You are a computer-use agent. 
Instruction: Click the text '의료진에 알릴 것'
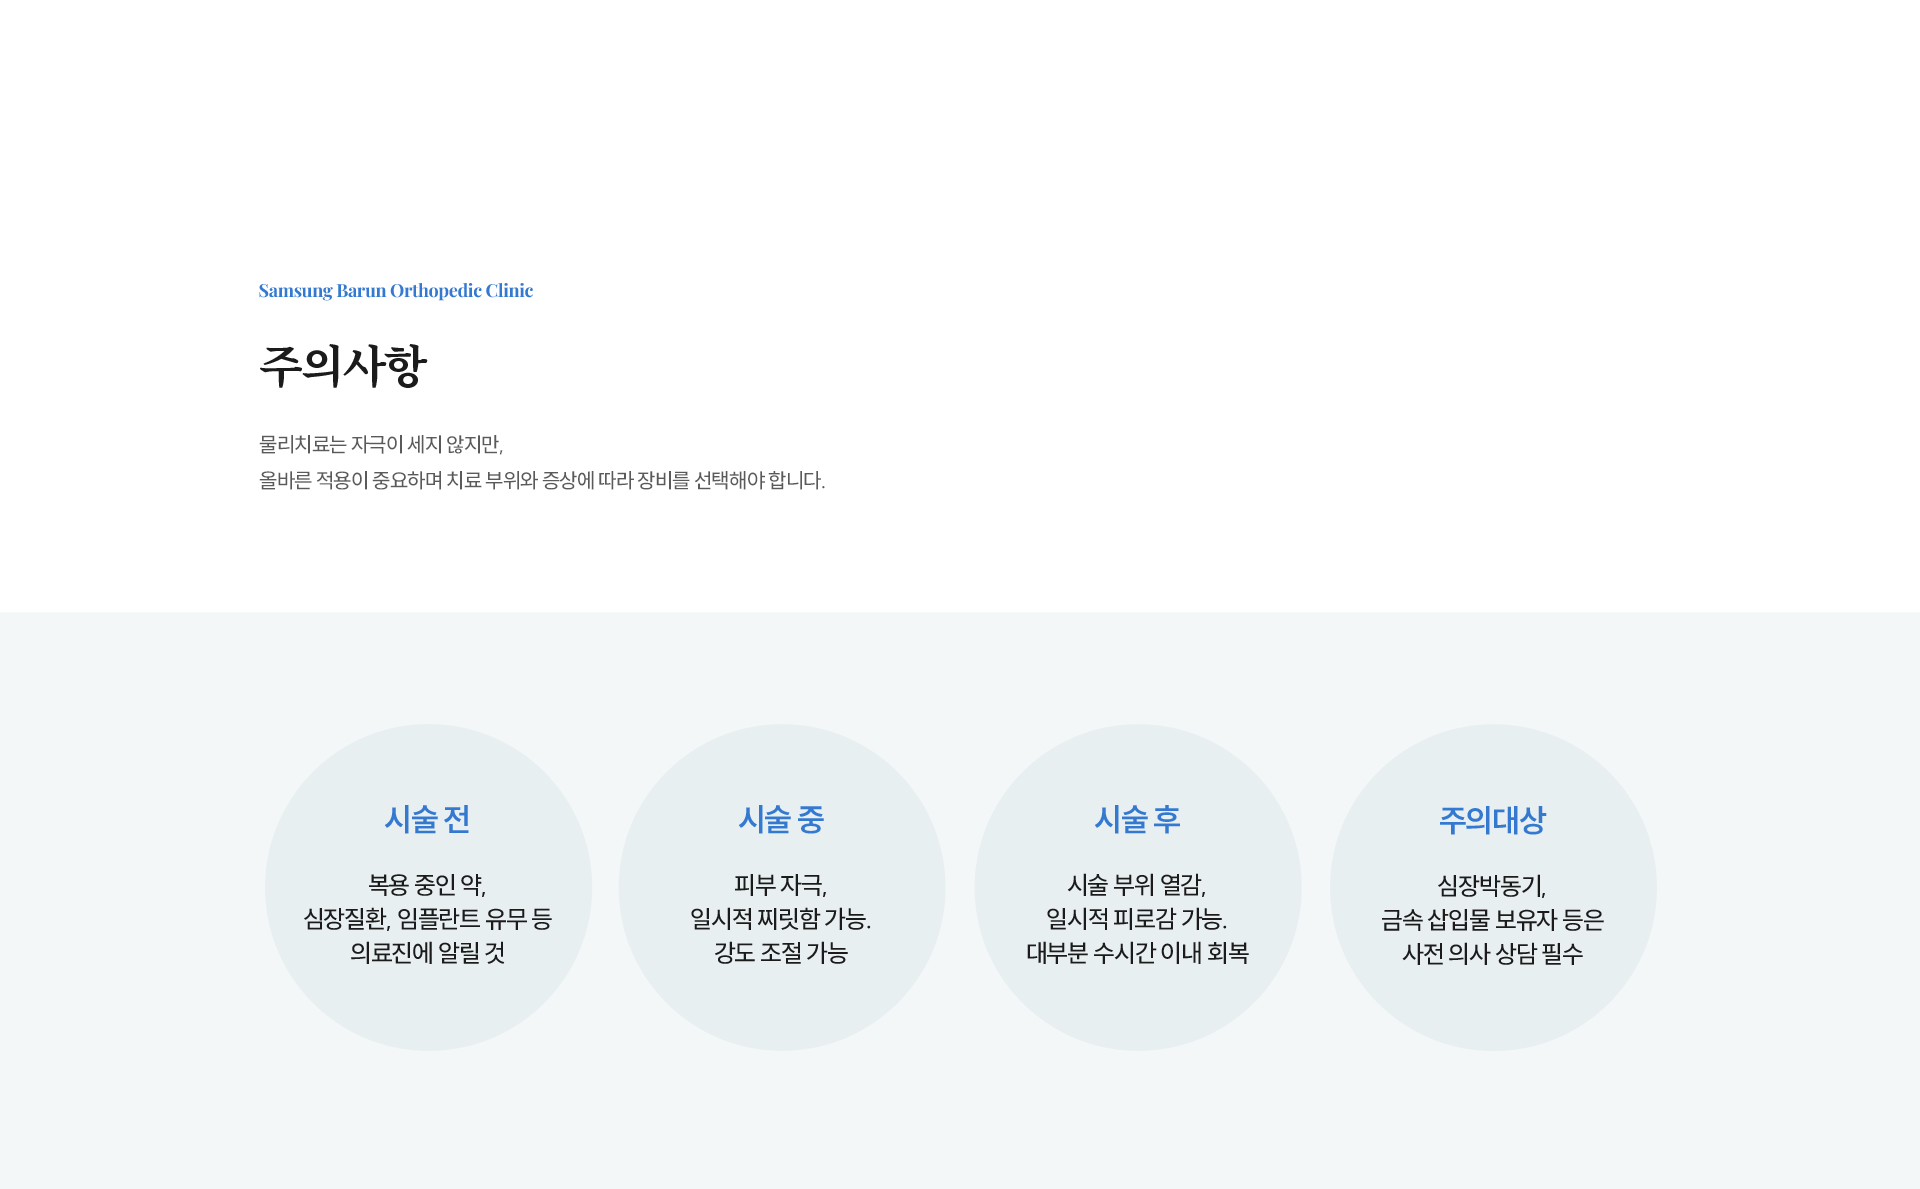(428, 953)
